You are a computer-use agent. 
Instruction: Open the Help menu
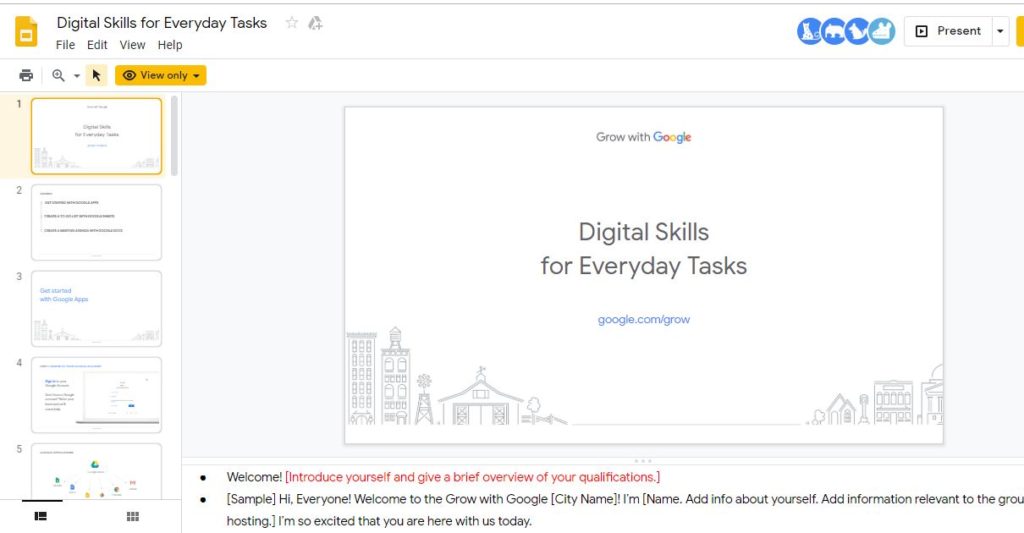click(x=170, y=45)
